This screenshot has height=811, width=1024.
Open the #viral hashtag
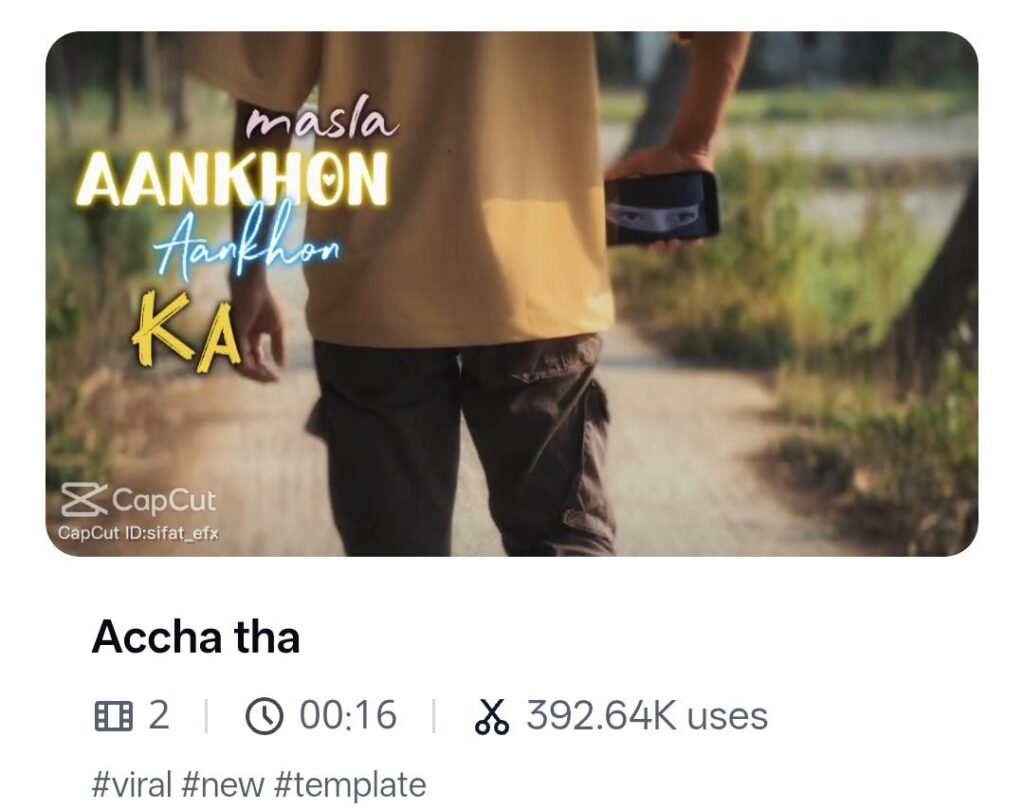click(132, 784)
